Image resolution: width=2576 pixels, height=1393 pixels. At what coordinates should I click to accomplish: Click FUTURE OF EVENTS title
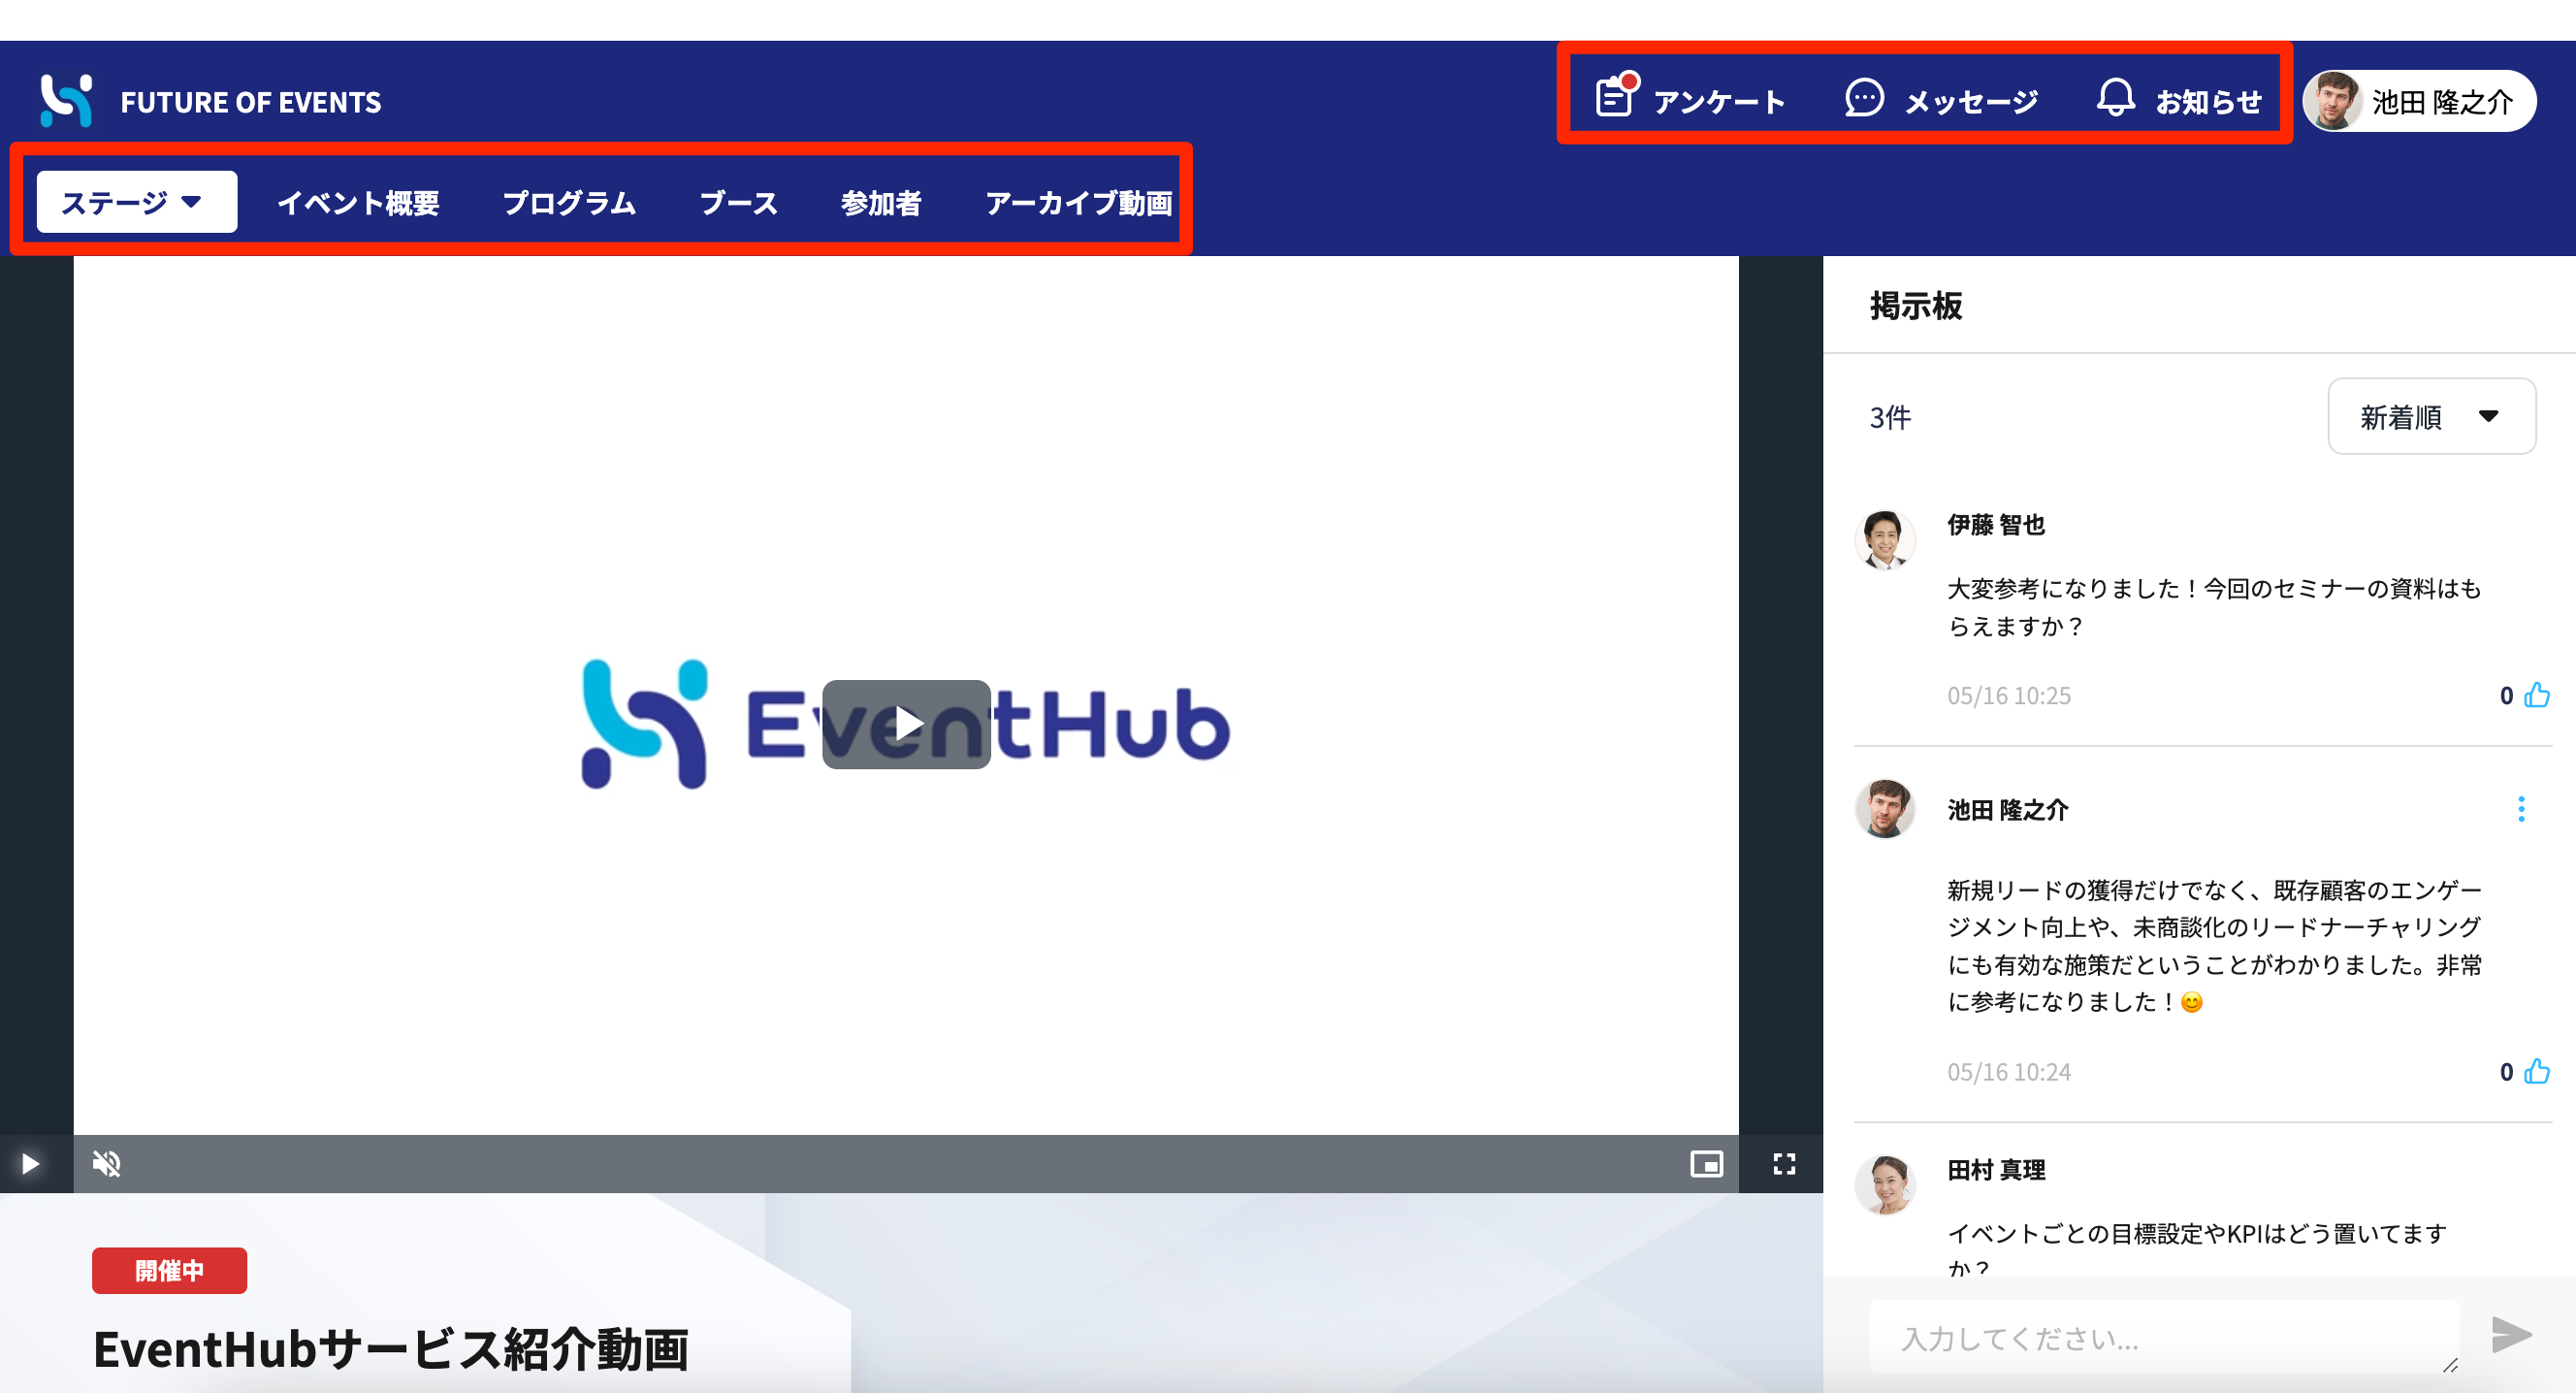[x=251, y=102]
